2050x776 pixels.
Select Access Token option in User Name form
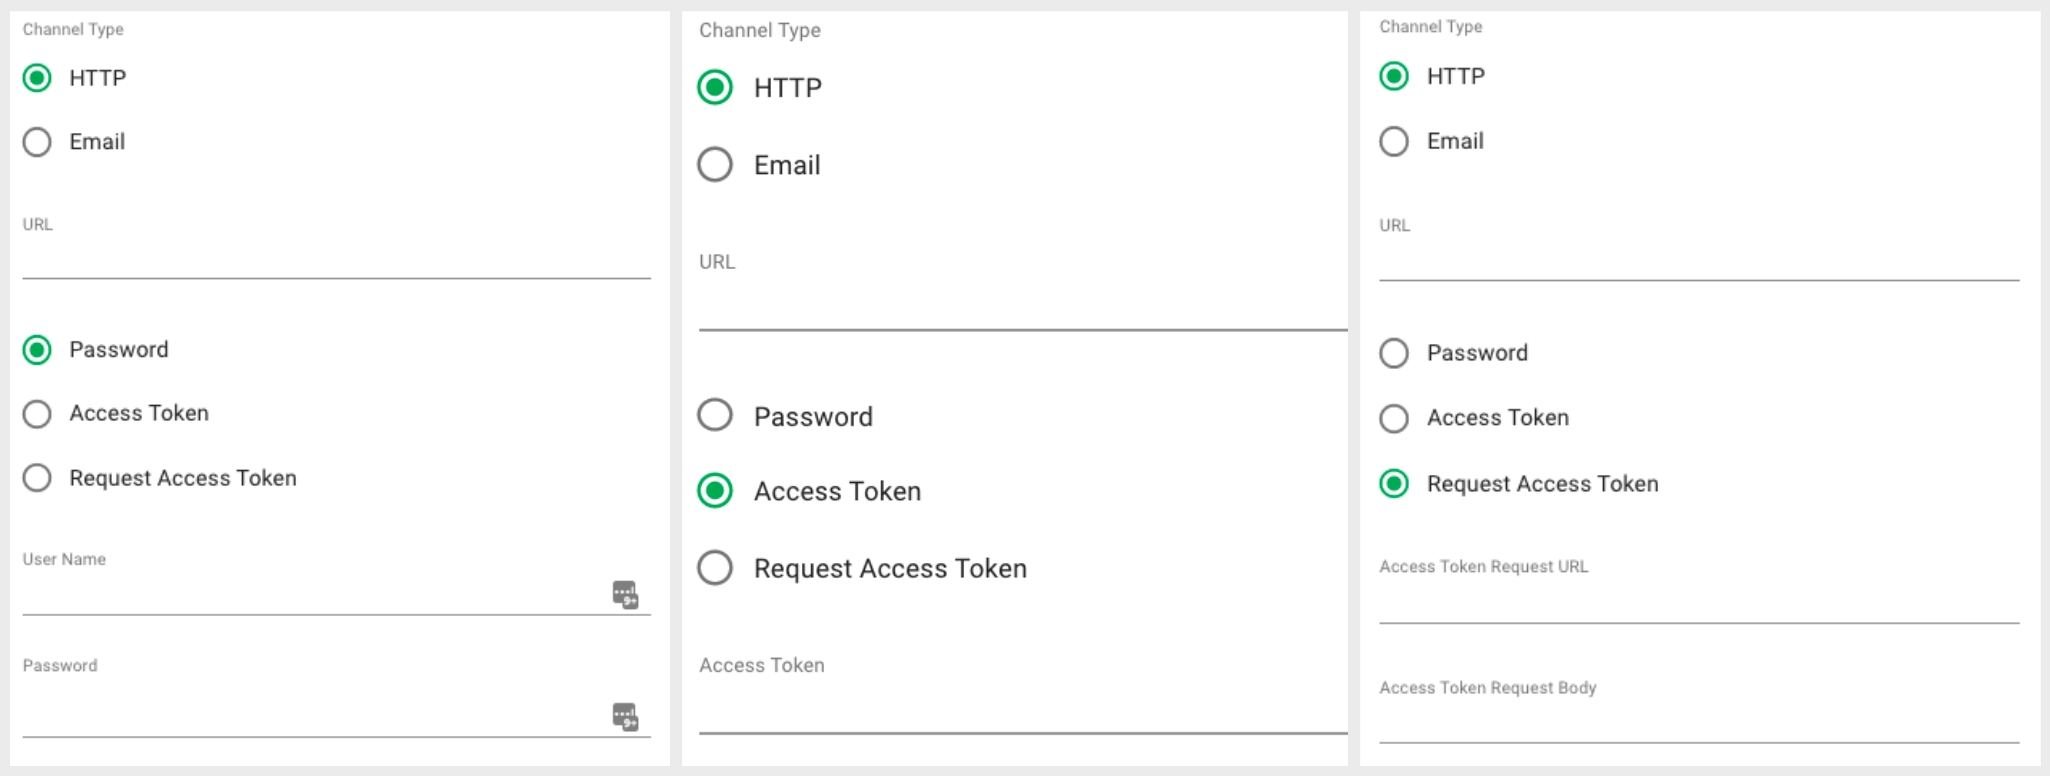click(x=37, y=414)
